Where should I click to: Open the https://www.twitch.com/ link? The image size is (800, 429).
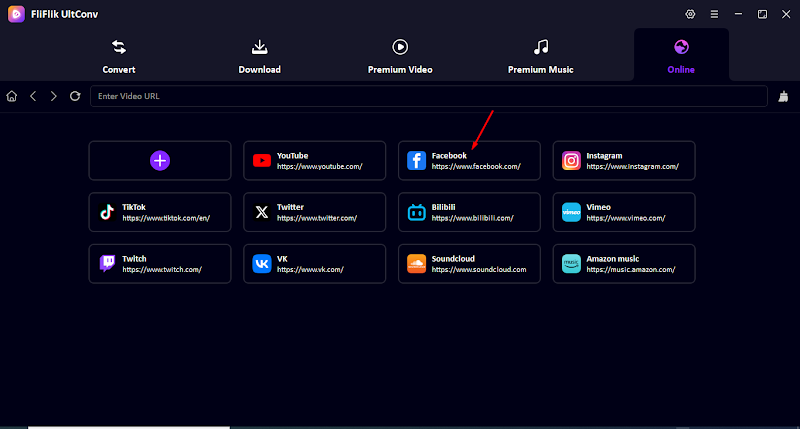[162, 270]
